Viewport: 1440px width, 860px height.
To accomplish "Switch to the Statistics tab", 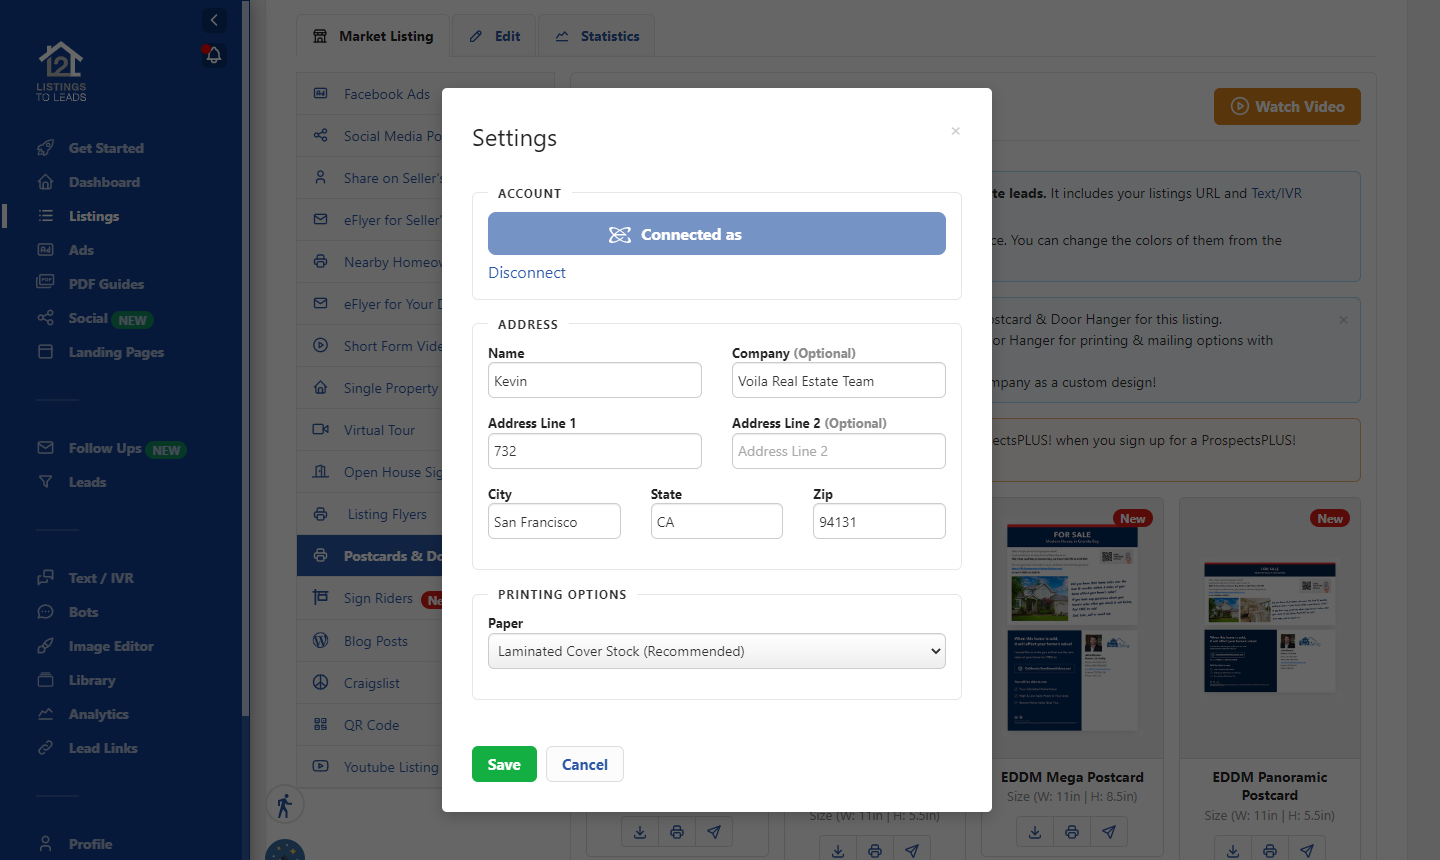I will (x=596, y=35).
